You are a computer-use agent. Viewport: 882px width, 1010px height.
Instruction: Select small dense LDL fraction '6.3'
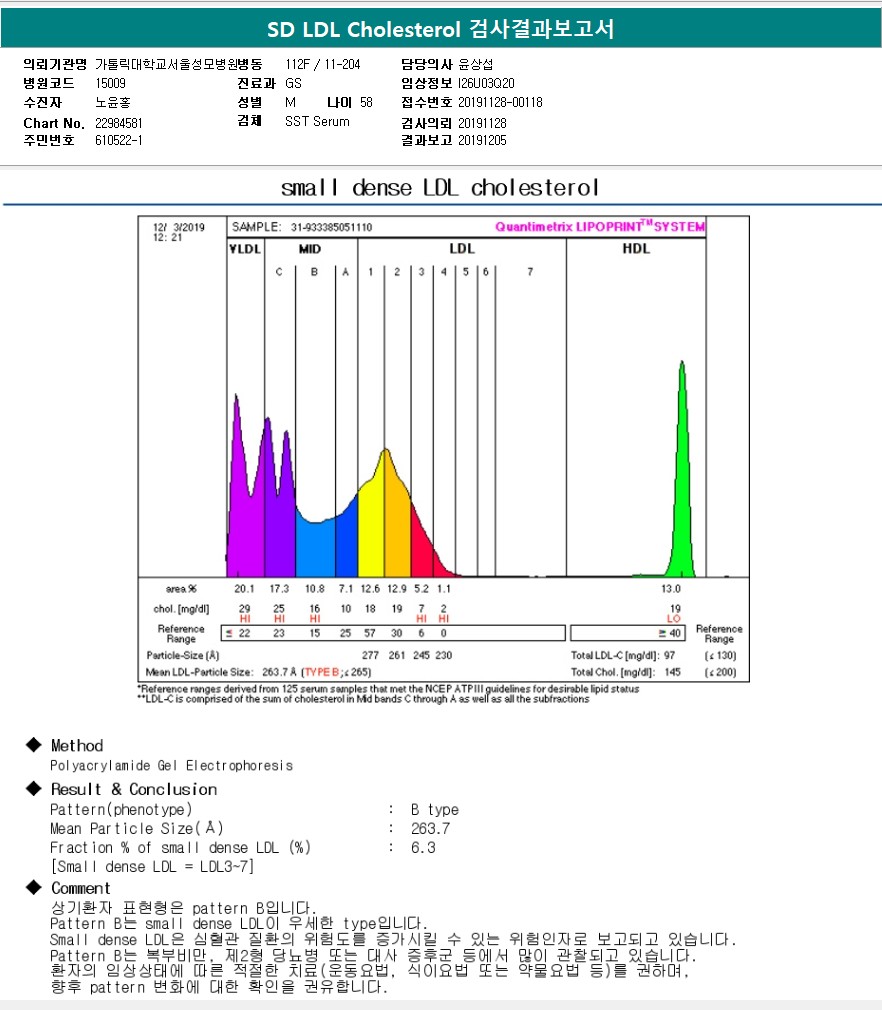point(423,848)
